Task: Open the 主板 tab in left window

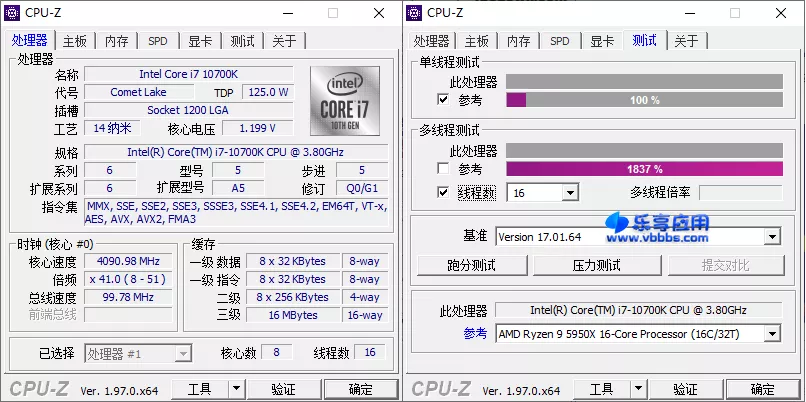Action: (x=75, y=41)
